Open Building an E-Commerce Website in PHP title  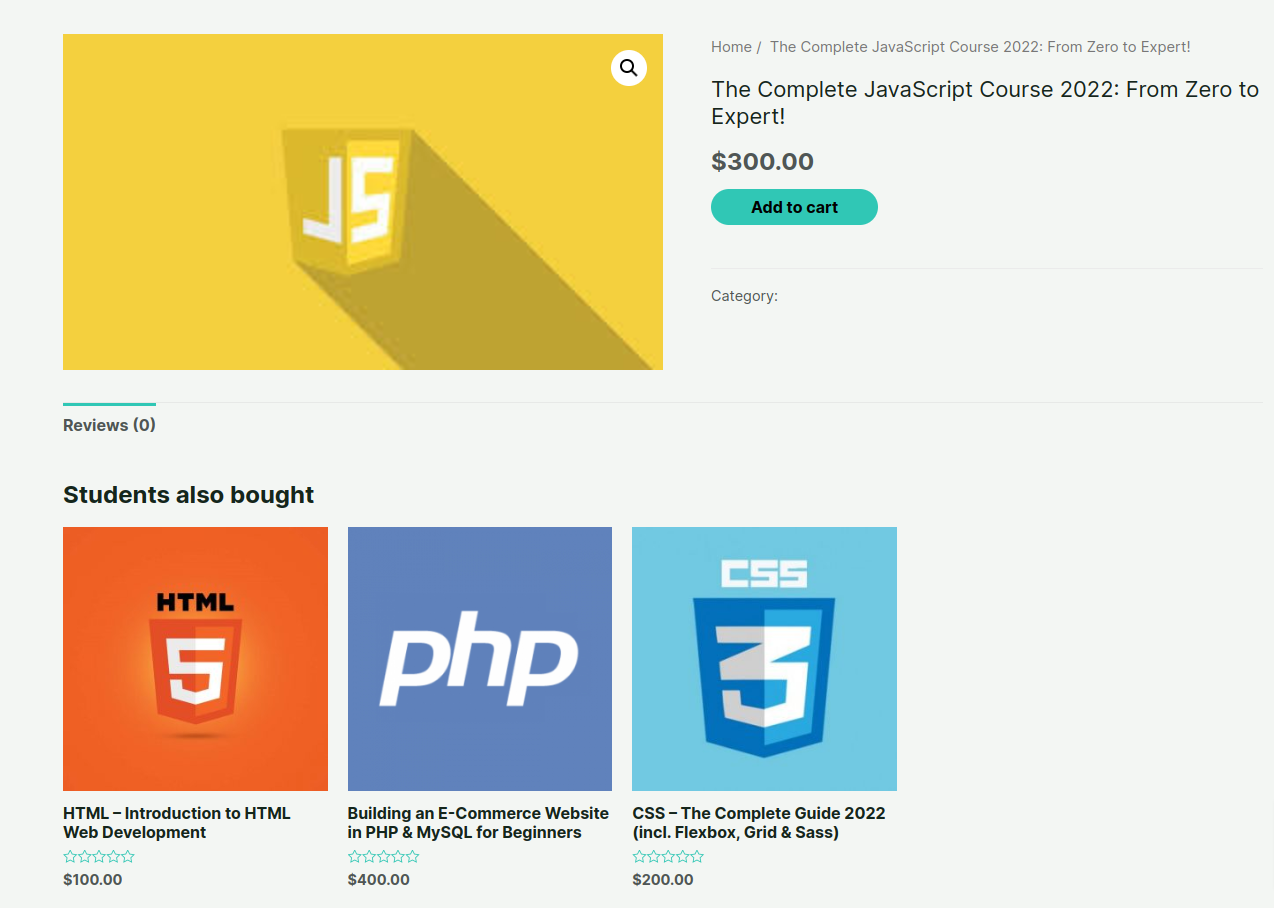(478, 823)
